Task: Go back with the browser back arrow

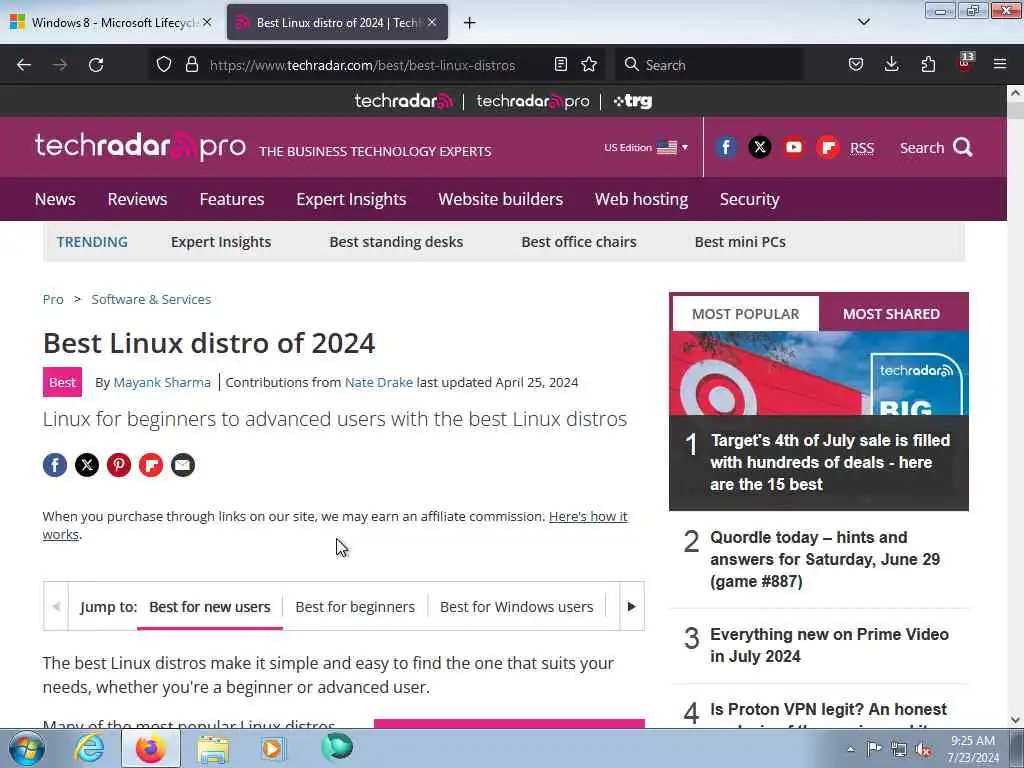Action: [x=24, y=65]
